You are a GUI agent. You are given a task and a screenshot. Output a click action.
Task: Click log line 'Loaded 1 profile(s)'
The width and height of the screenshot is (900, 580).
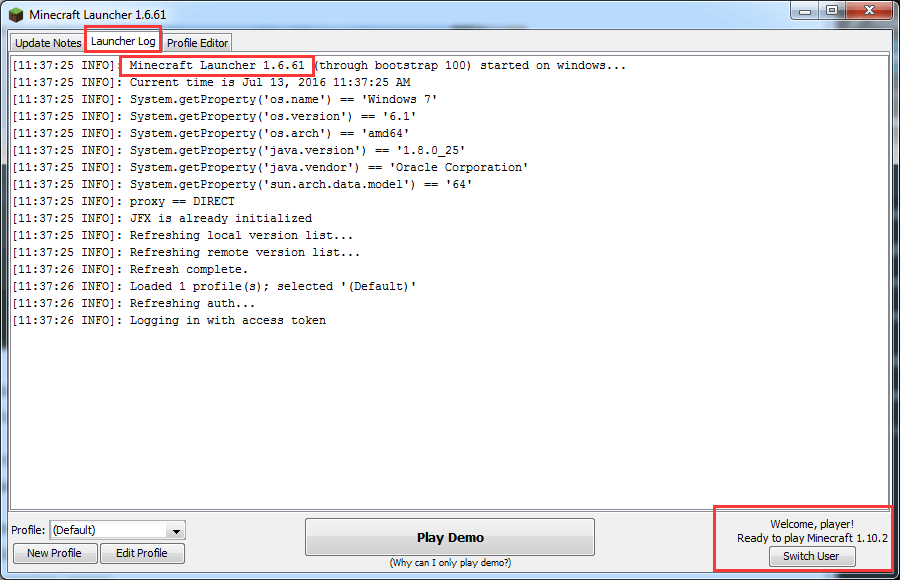click(x=215, y=287)
